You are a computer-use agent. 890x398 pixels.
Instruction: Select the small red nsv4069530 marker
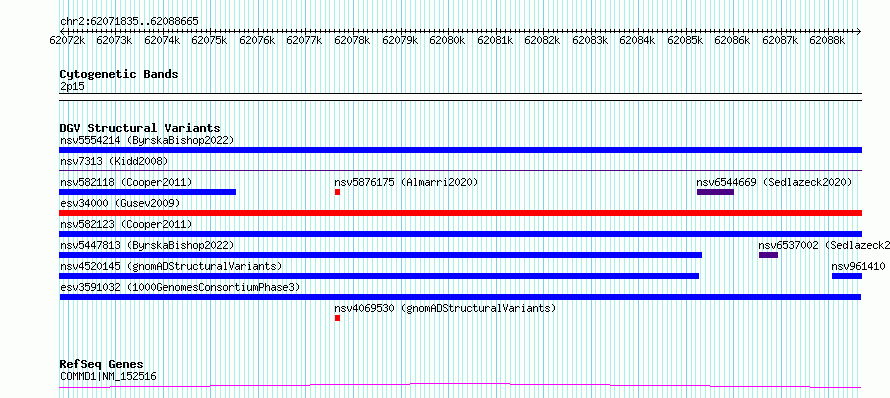[x=337, y=318]
